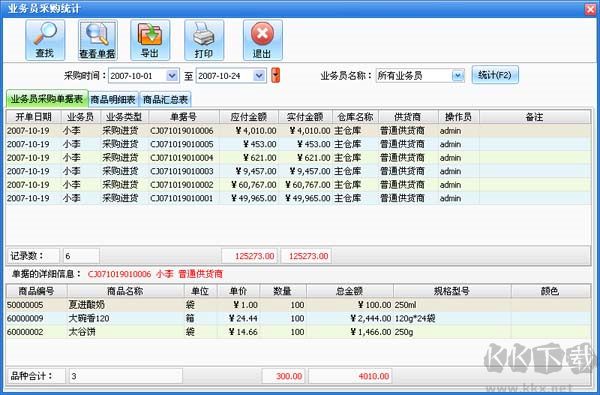Close the 业务员采购统计 window
The height and width of the screenshot is (395, 600).
(591, 9)
